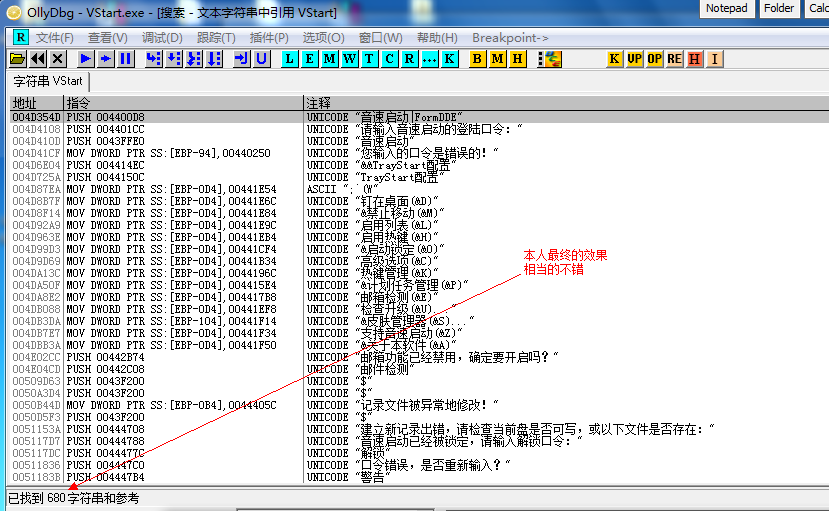Select row with PUSH 004401CC
This screenshot has width=829, height=511.
pos(419,129)
